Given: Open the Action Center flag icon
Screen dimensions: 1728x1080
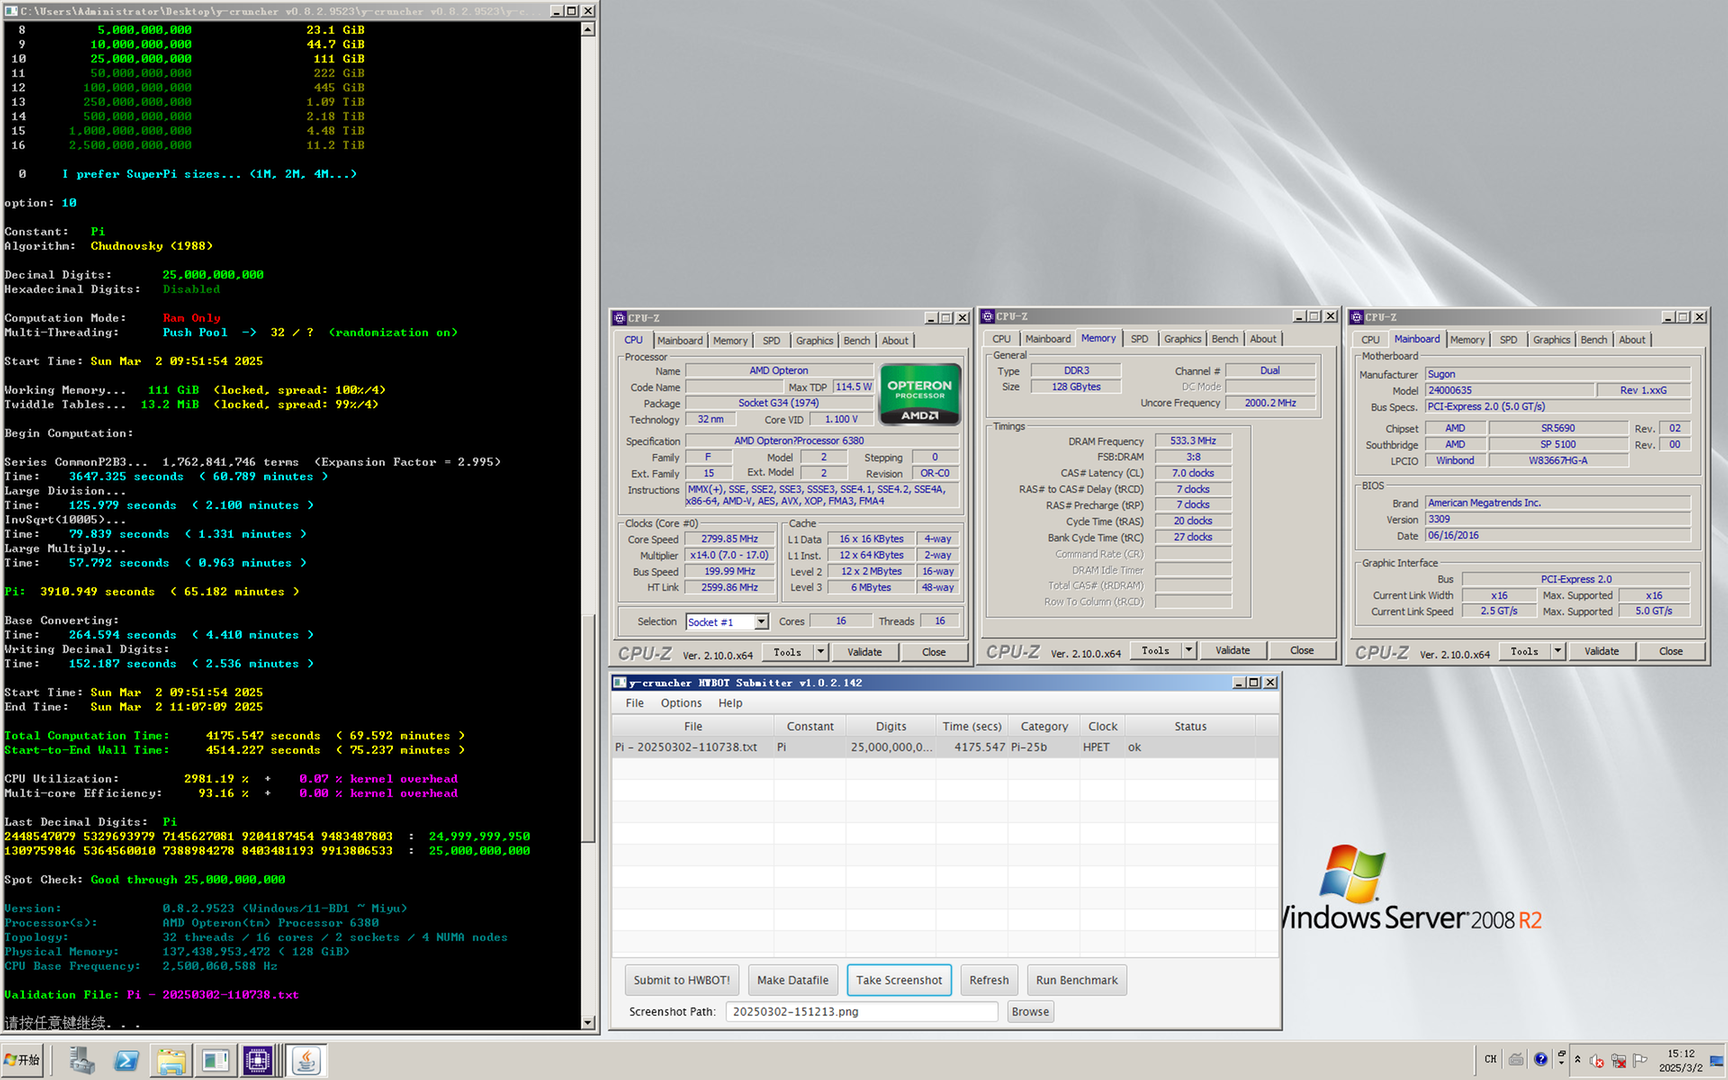Looking at the screenshot, I should (x=1640, y=1061).
